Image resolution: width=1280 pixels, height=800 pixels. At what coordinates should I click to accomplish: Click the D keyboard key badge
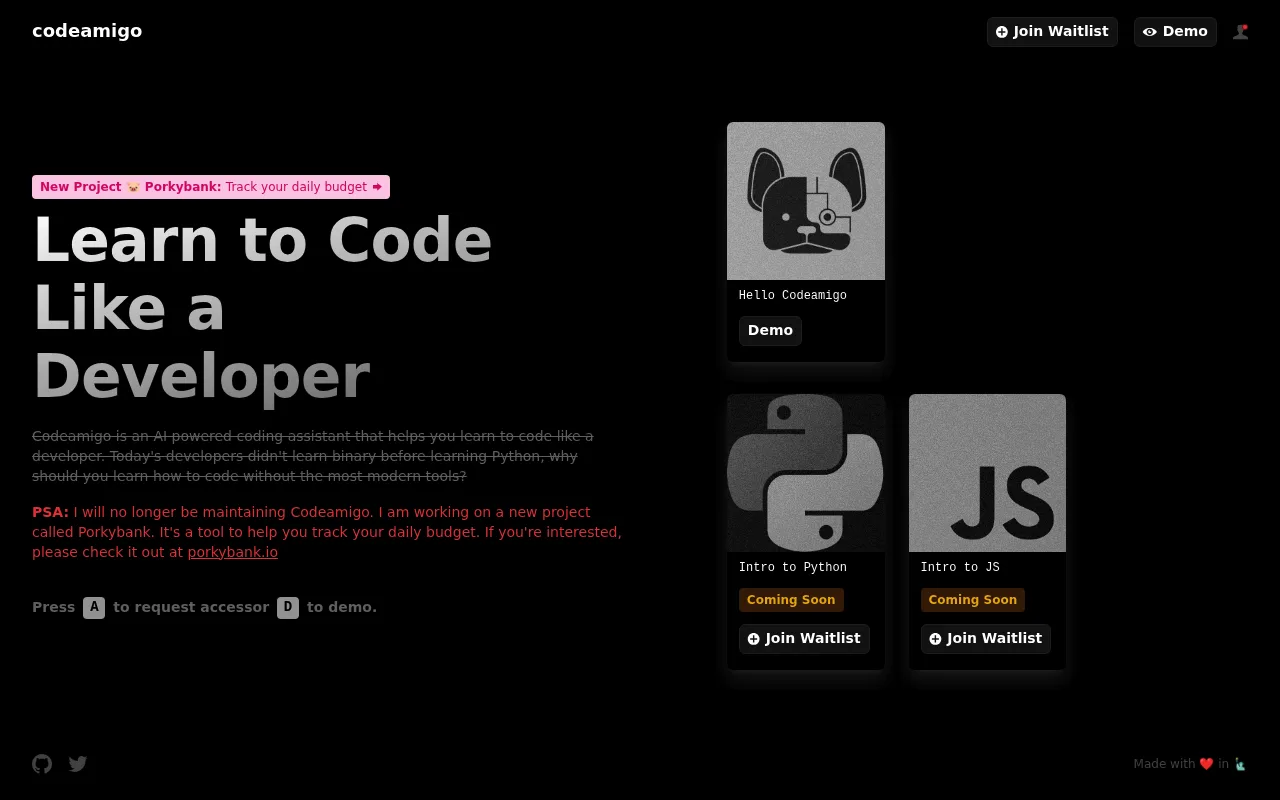click(288, 607)
